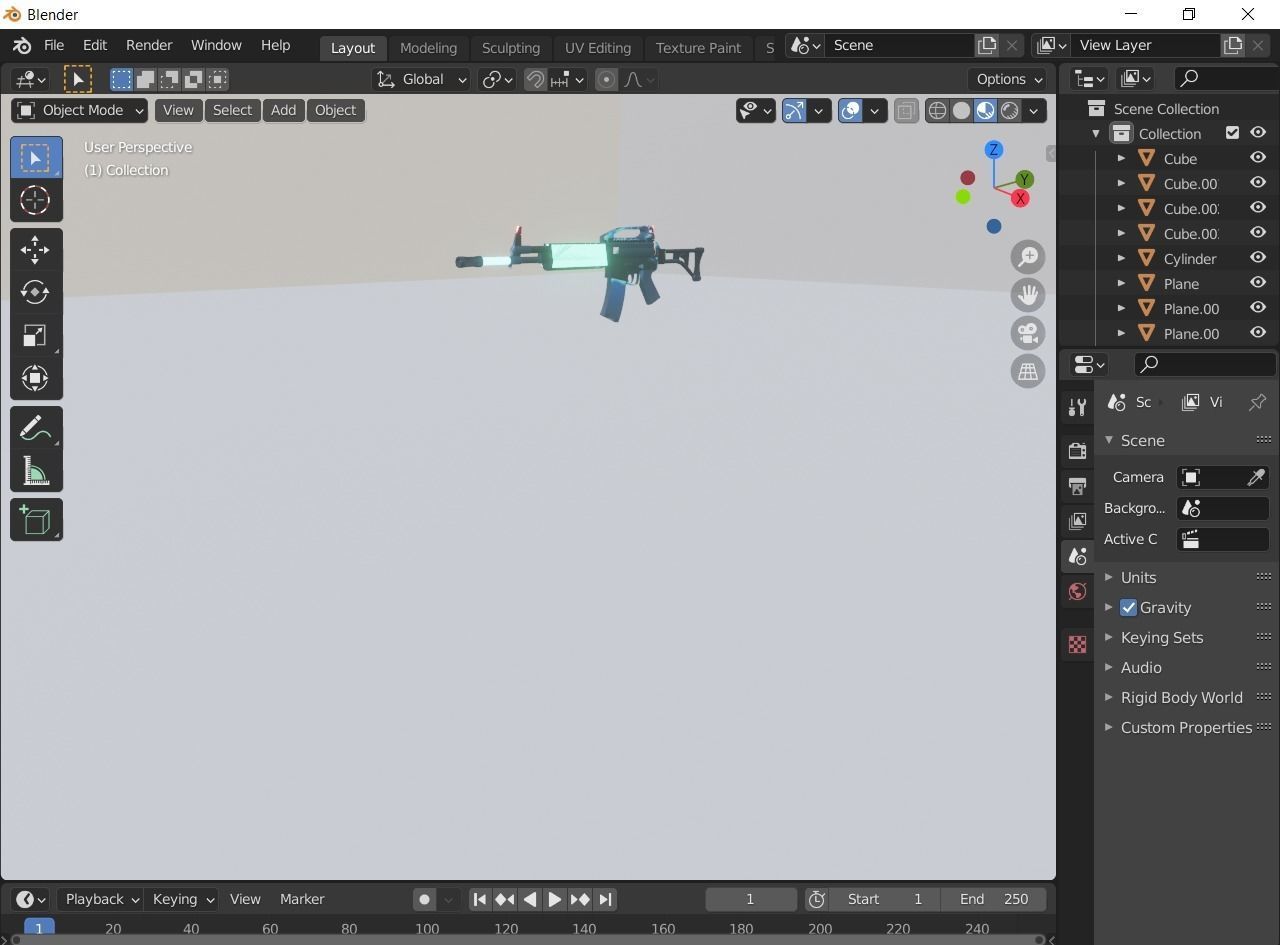The width and height of the screenshot is (1280, 945).
Task: Click the camera view gizmo icon
Action: pos(1027,333)
